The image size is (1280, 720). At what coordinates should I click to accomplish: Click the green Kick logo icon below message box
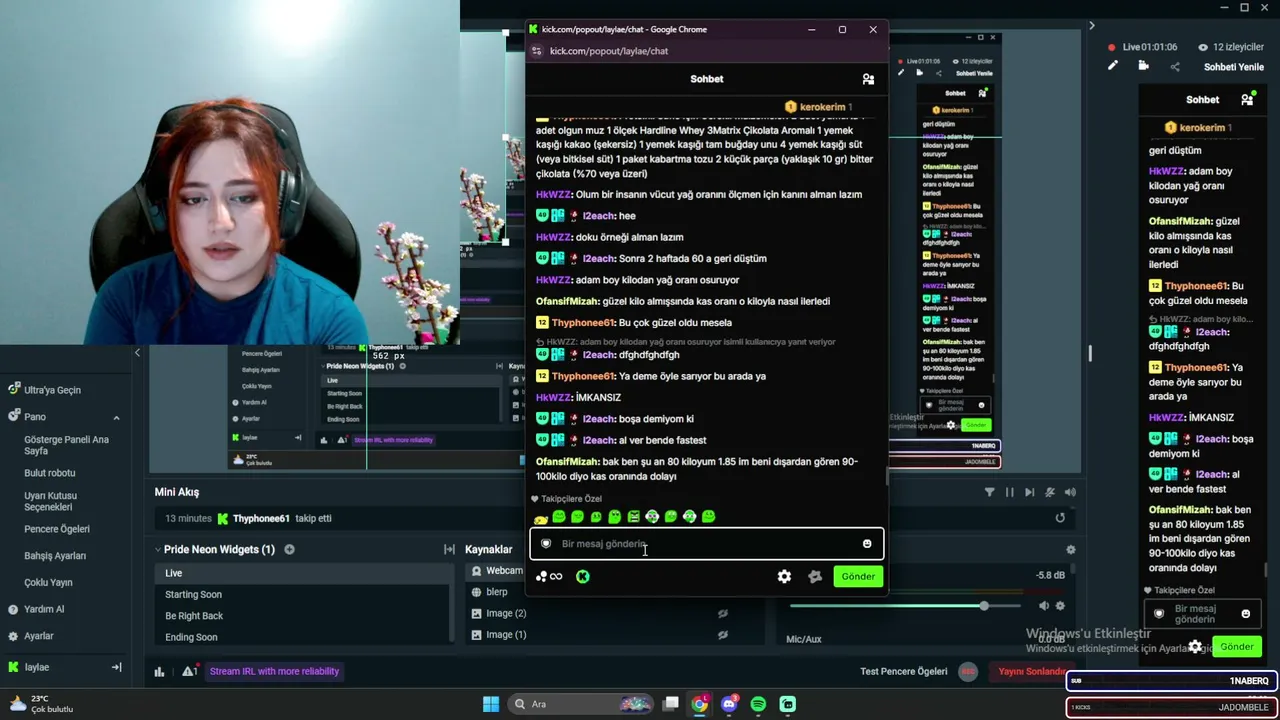583,576
